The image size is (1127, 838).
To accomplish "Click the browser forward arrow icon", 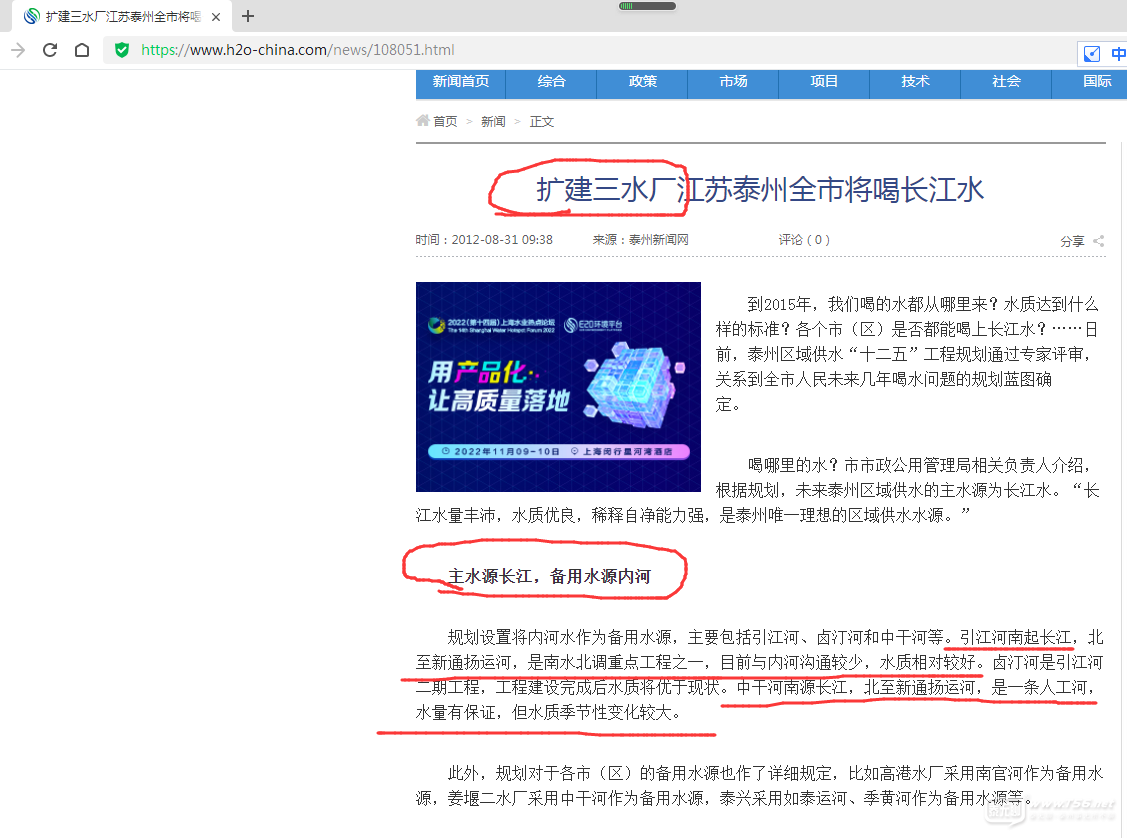I will [x=18, y=50].
